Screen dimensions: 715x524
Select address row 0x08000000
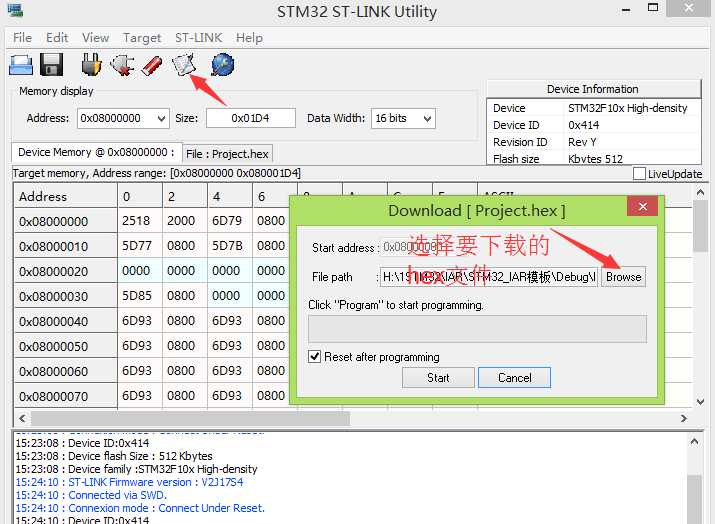[65, 221]
